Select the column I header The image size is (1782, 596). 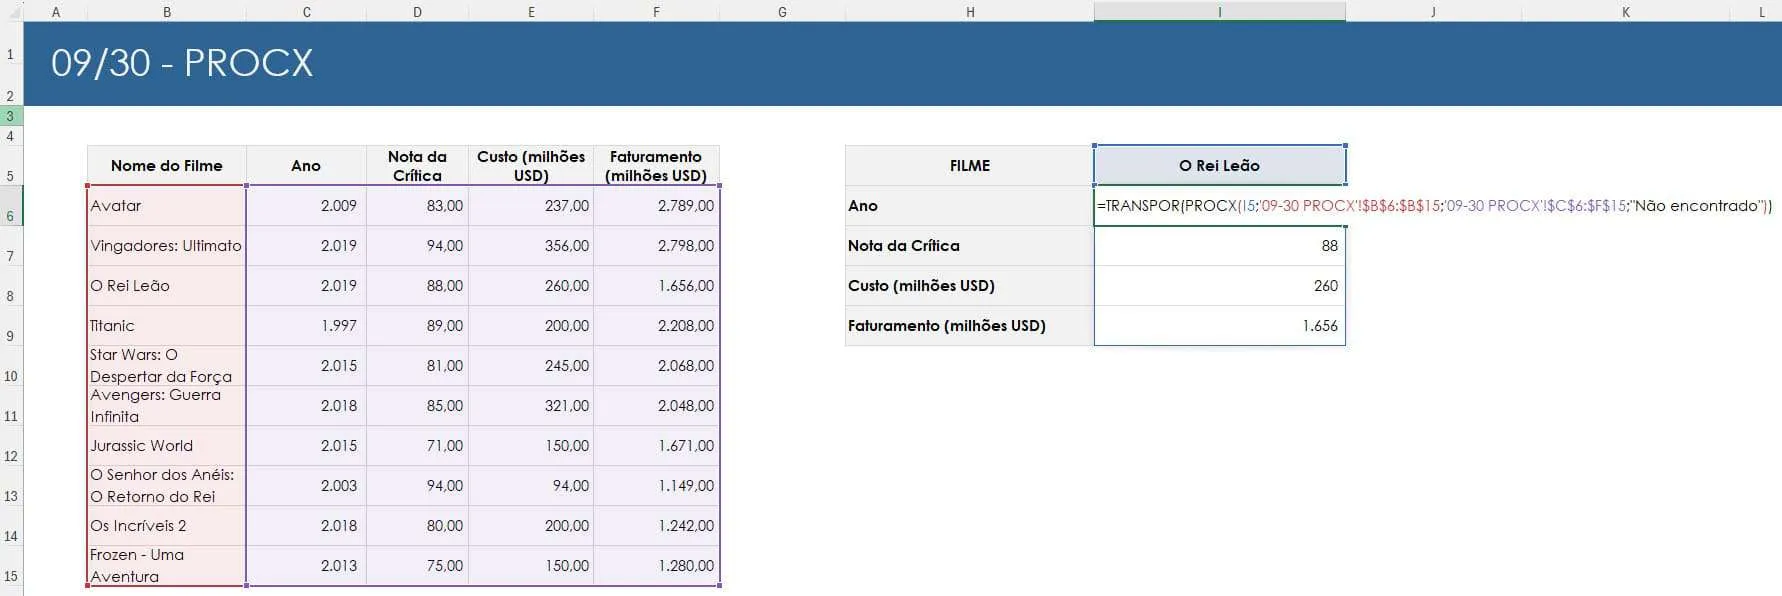tap(1219, 11)
